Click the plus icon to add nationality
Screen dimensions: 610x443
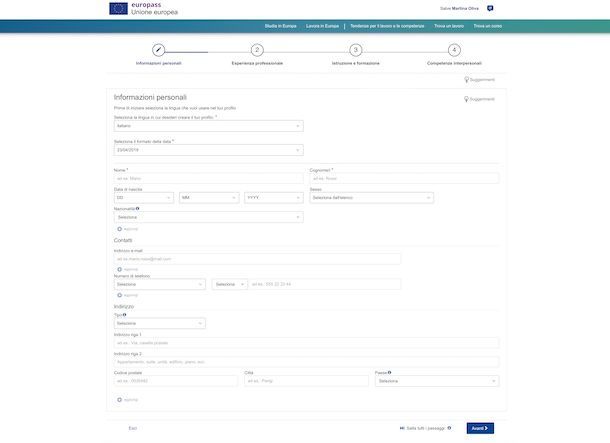pyautogui.click(x=119, y=229)
